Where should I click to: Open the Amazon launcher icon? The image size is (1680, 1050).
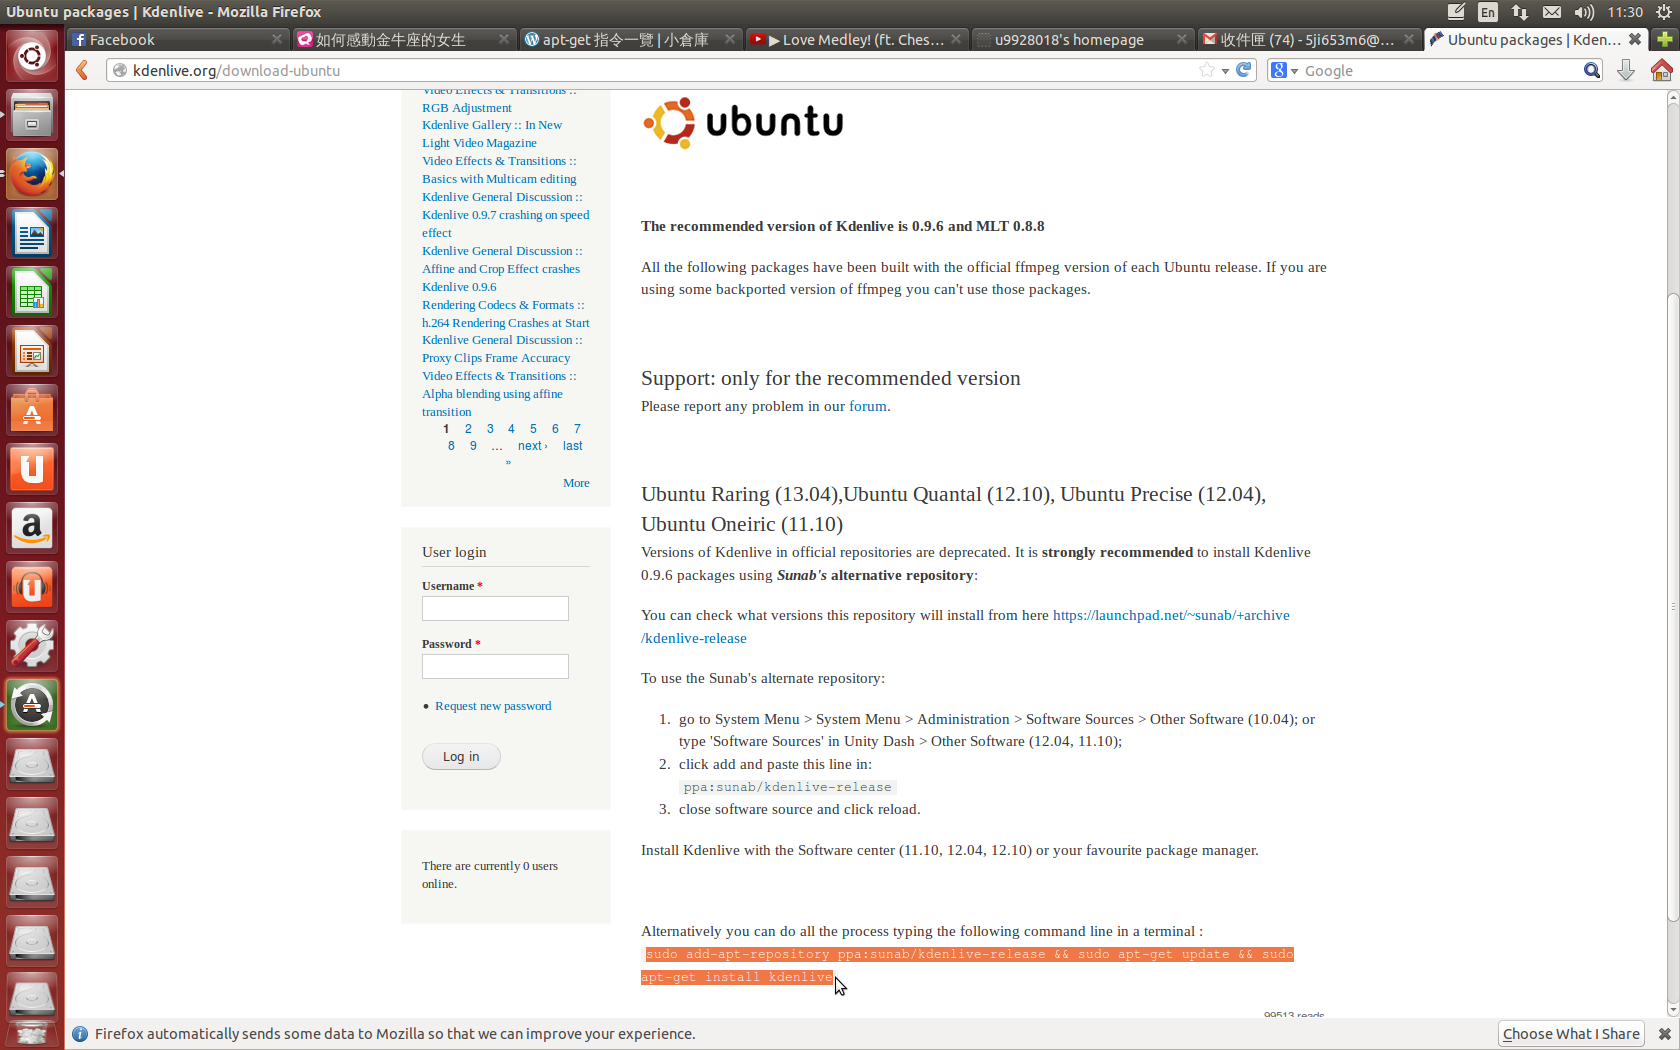[x=32, y=528]
